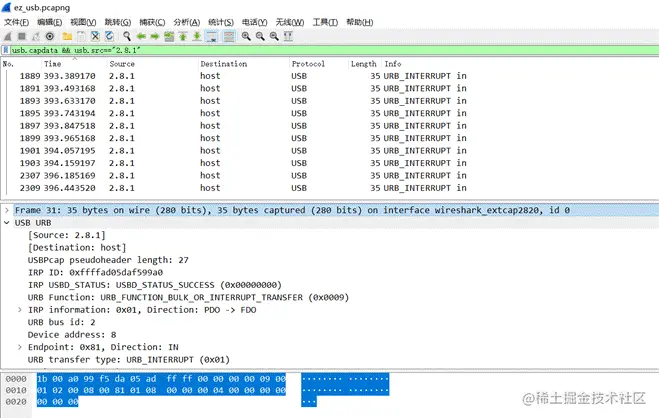Screen dimensions: 659x418
Task: Collapse the USB URB tree
Action: 7,222
